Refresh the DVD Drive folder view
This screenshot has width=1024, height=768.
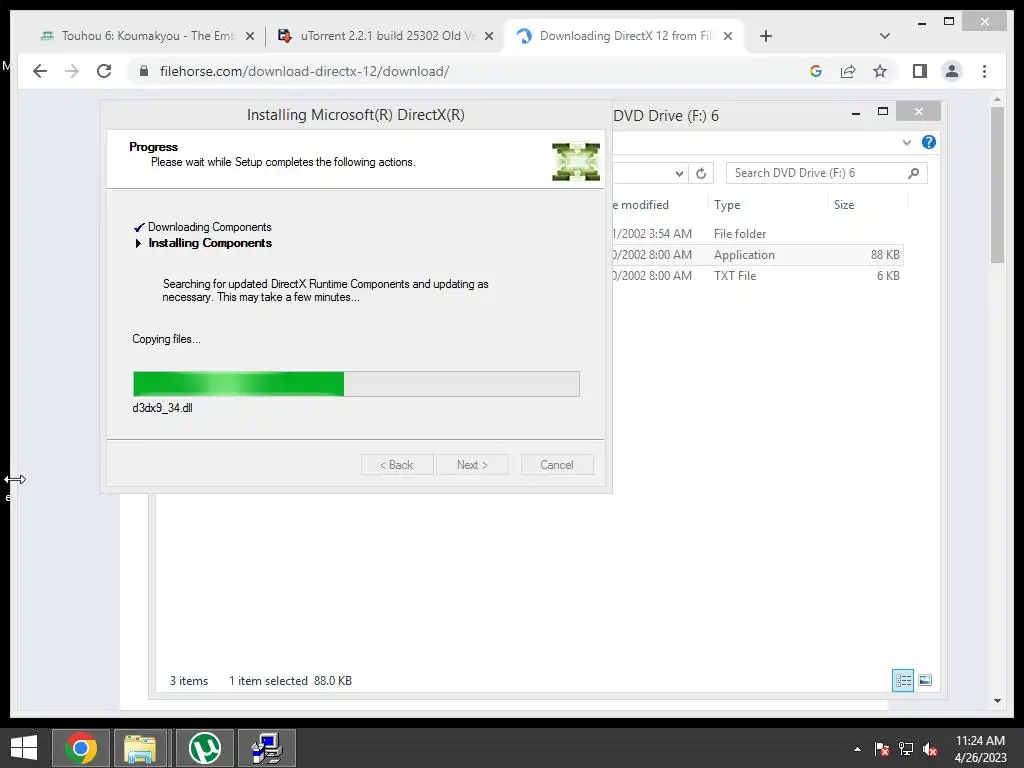point(701,173)
